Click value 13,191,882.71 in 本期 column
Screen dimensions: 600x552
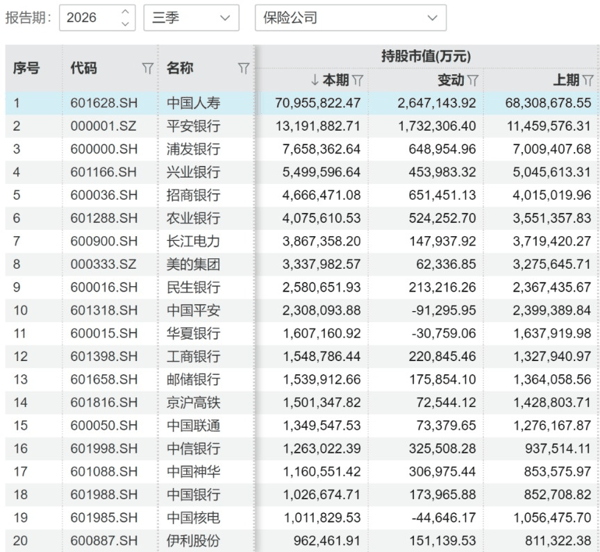(318, 126)
